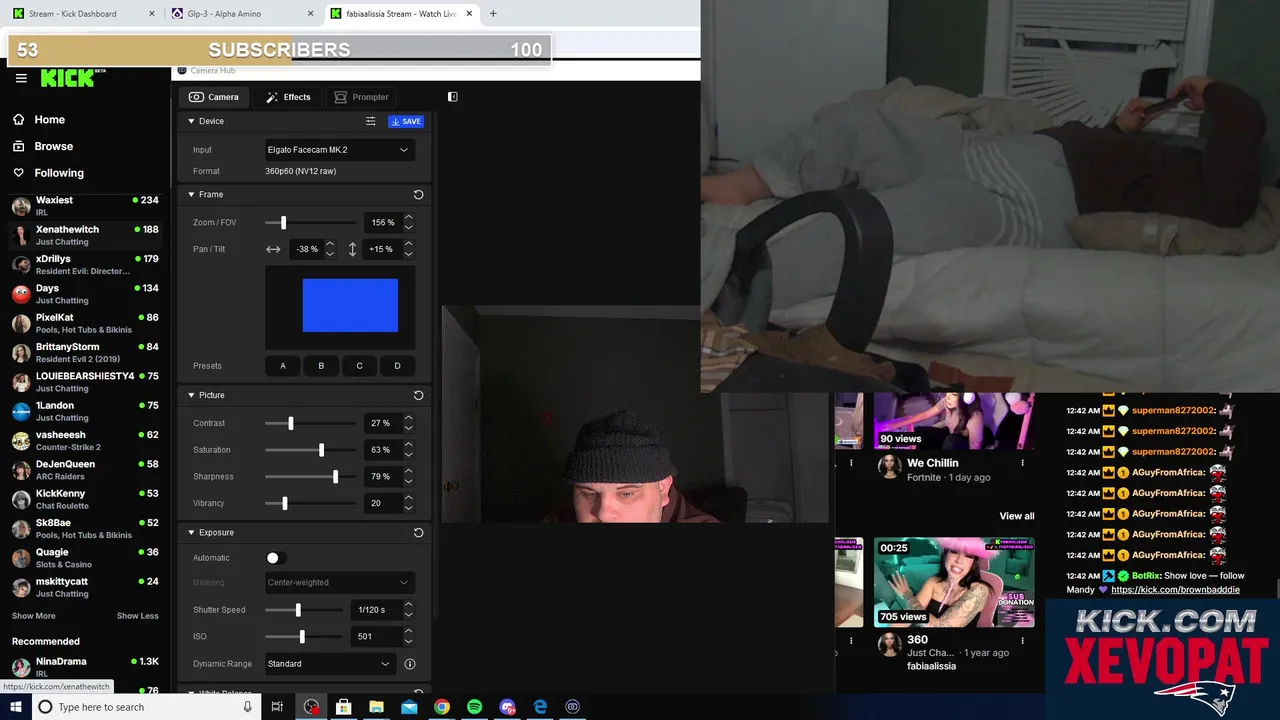The image size is (1280, 720).
Task: Toggle Automatic exposure switch
Action: click(x=276, y=558)
